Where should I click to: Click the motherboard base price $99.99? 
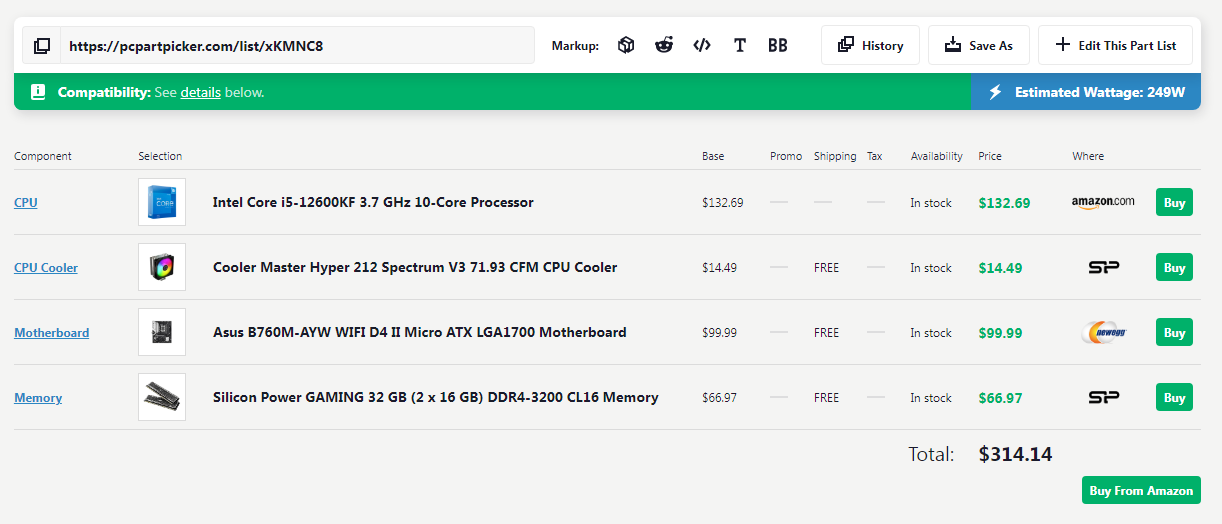click(719, 333)
